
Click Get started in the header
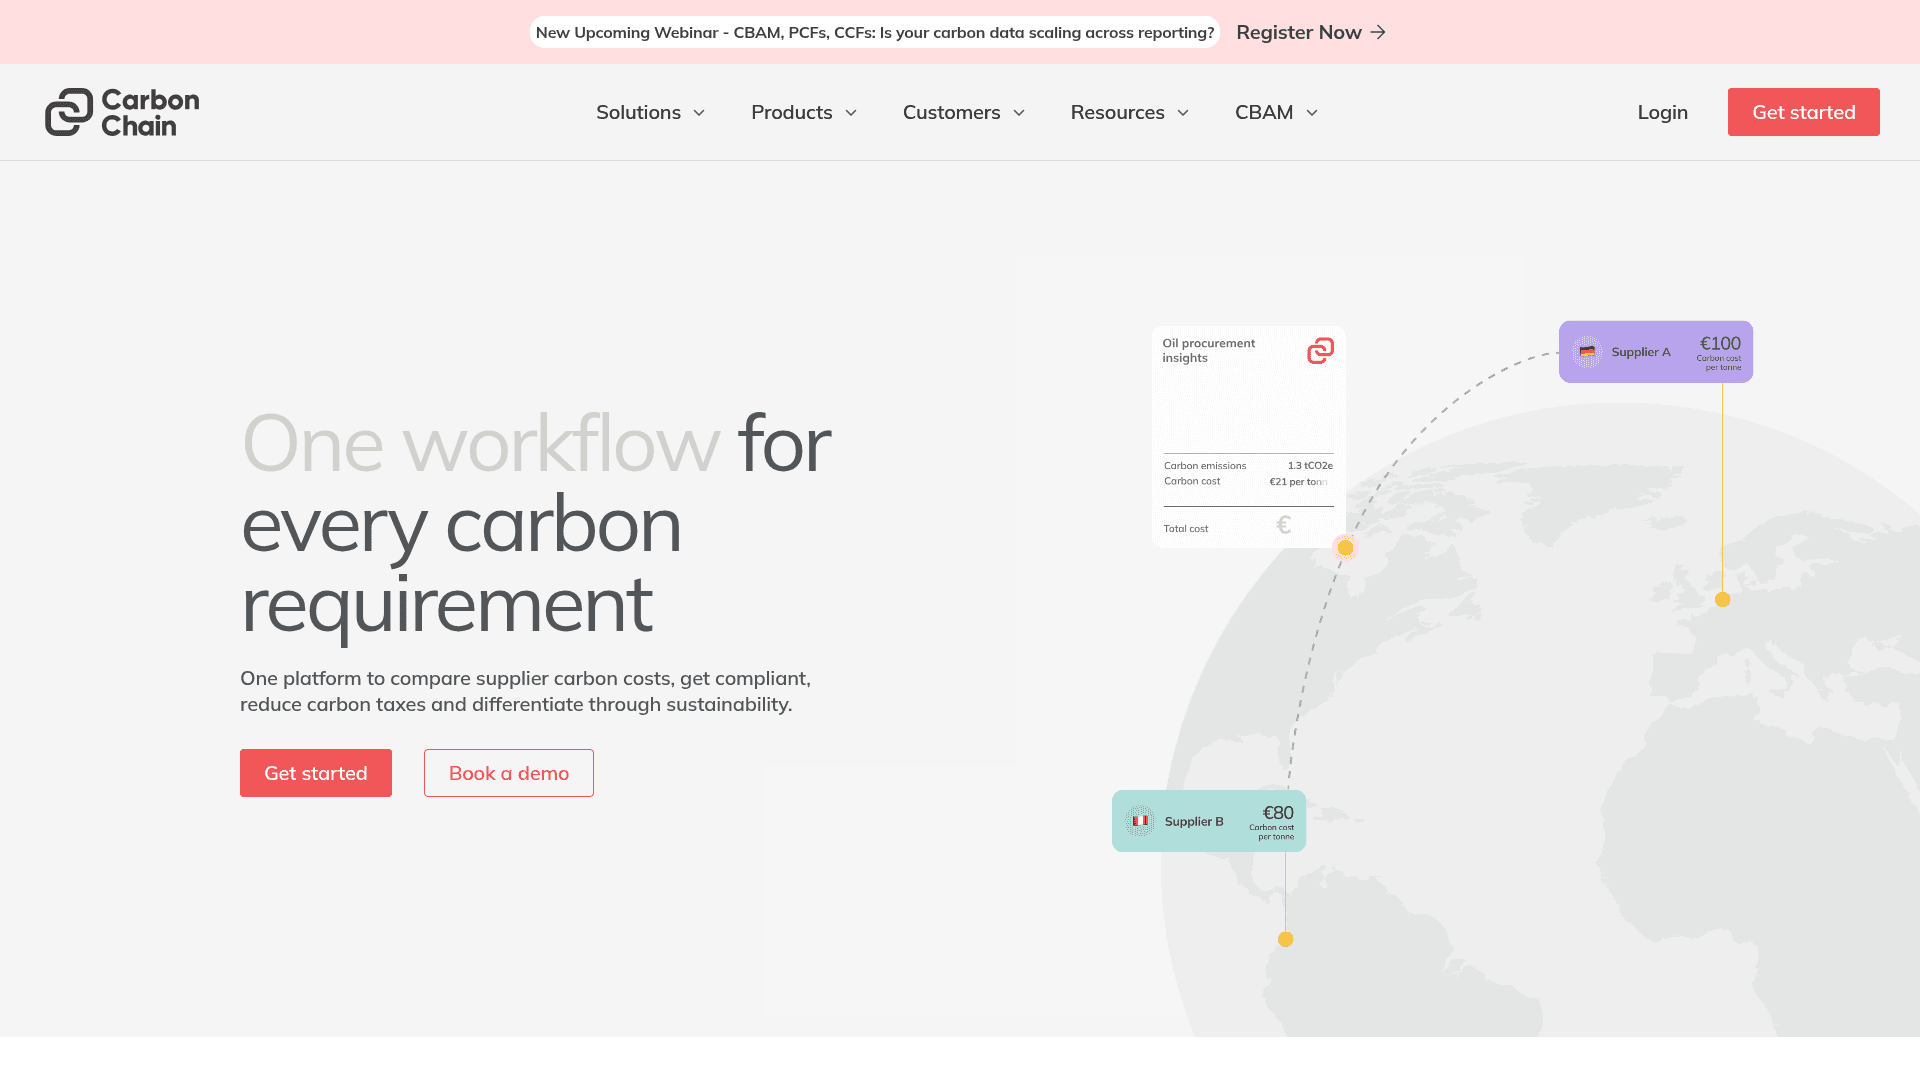[x=1804, y=112]
